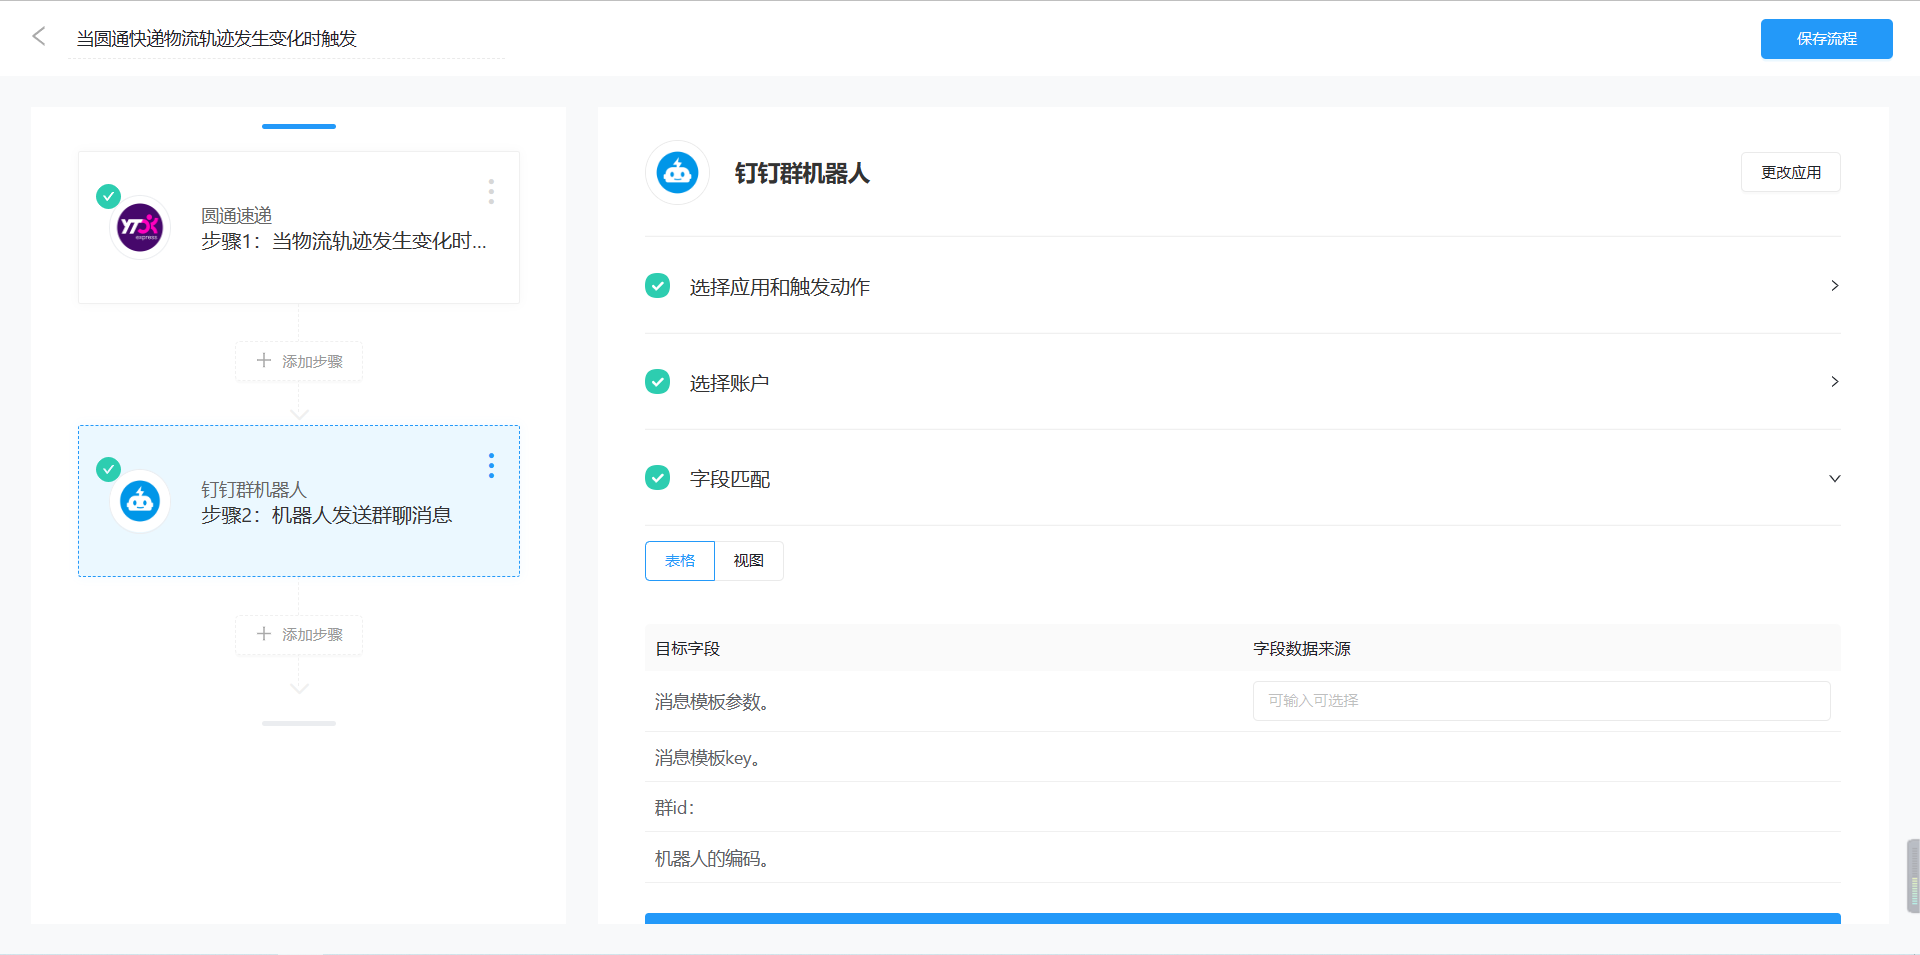Select step 2 机器人发送群聊消息 card

[299, 501]
